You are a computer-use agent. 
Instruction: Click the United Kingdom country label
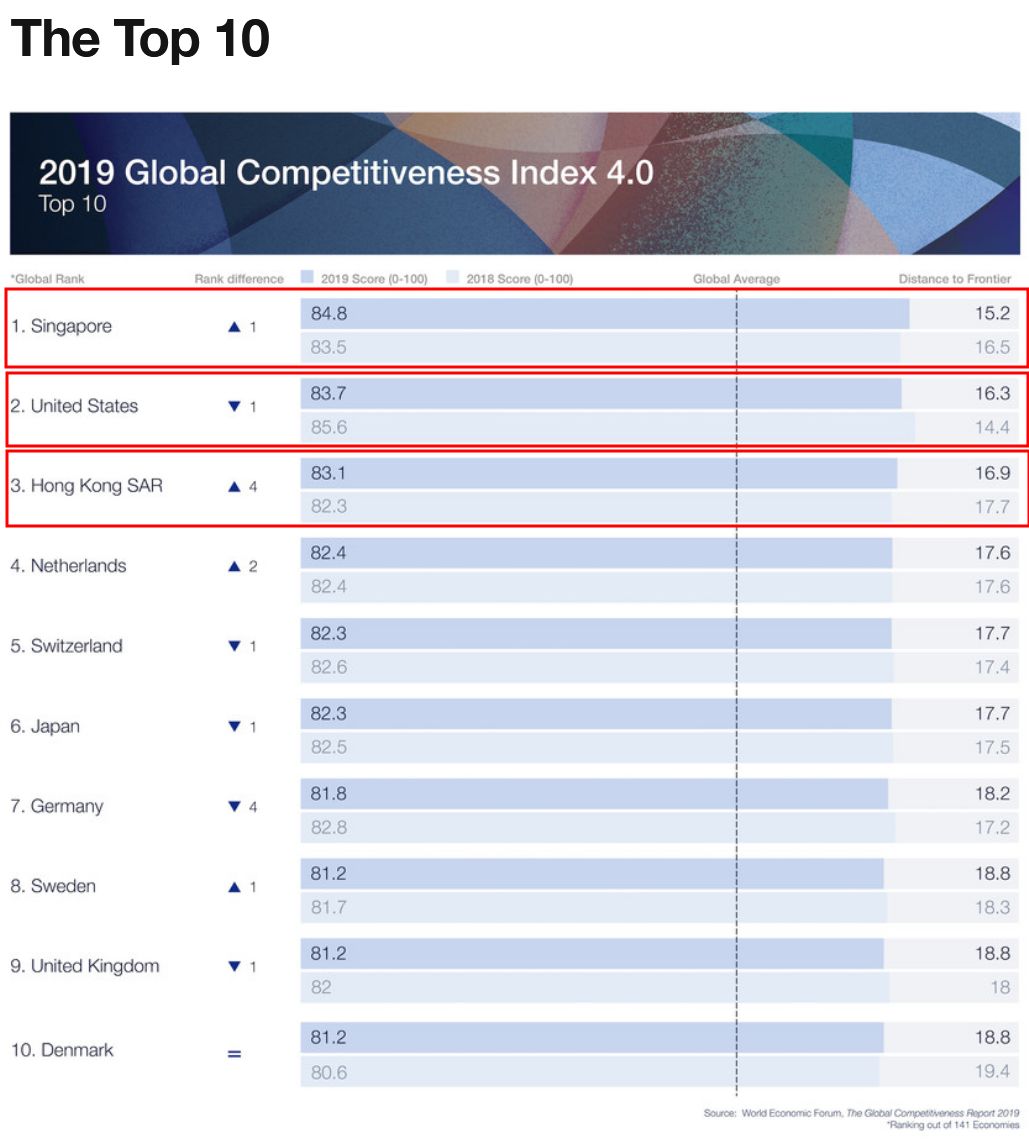point(84,966)
